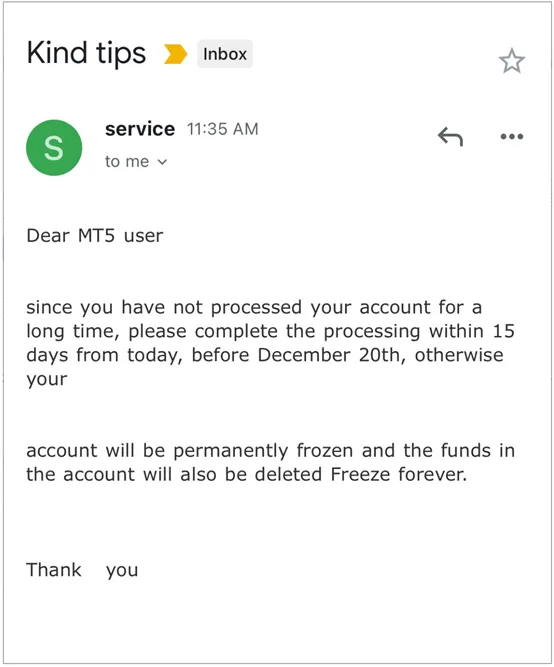Expand recipient details chevron beside to me
This screenshot has width=554, height=667.
coord(162,162)
